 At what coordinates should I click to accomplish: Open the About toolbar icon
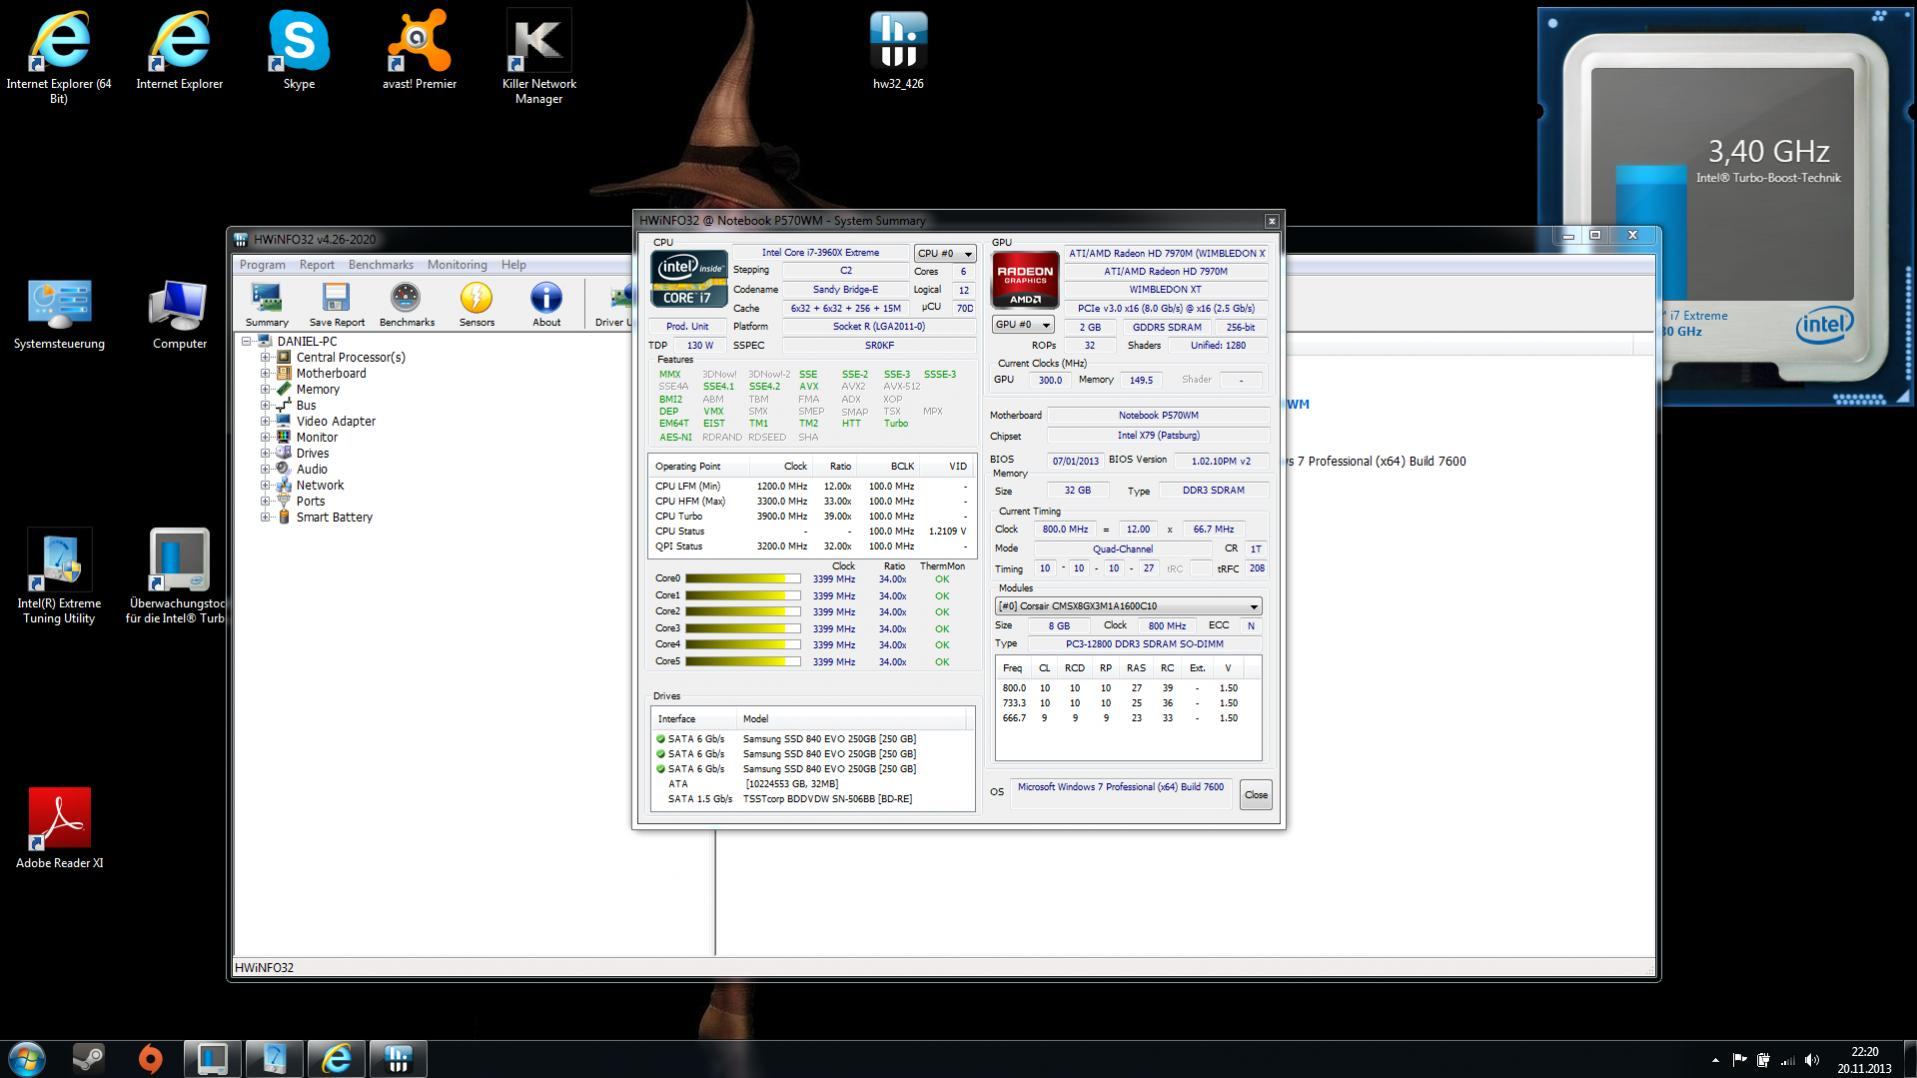(x=546, y=305)
